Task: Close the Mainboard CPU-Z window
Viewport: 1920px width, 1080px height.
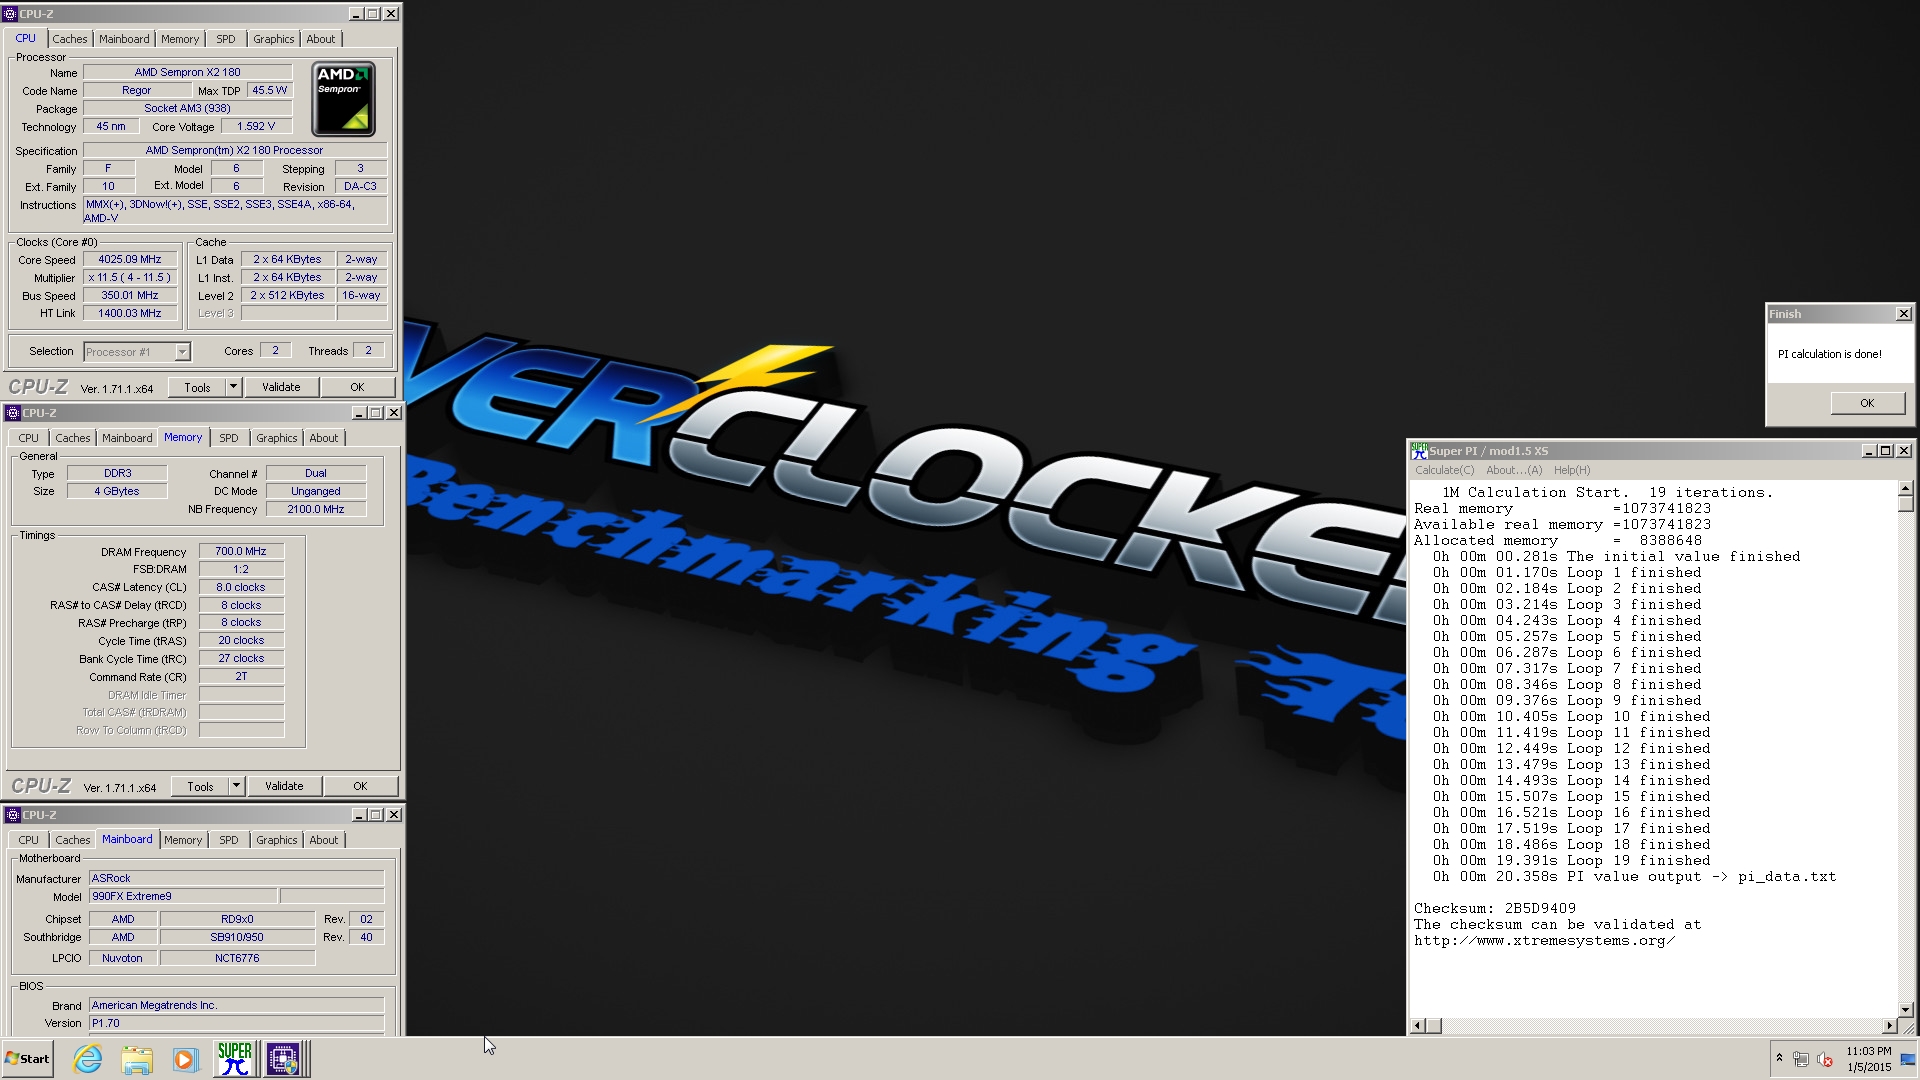Action: click(x=394, y=815)
